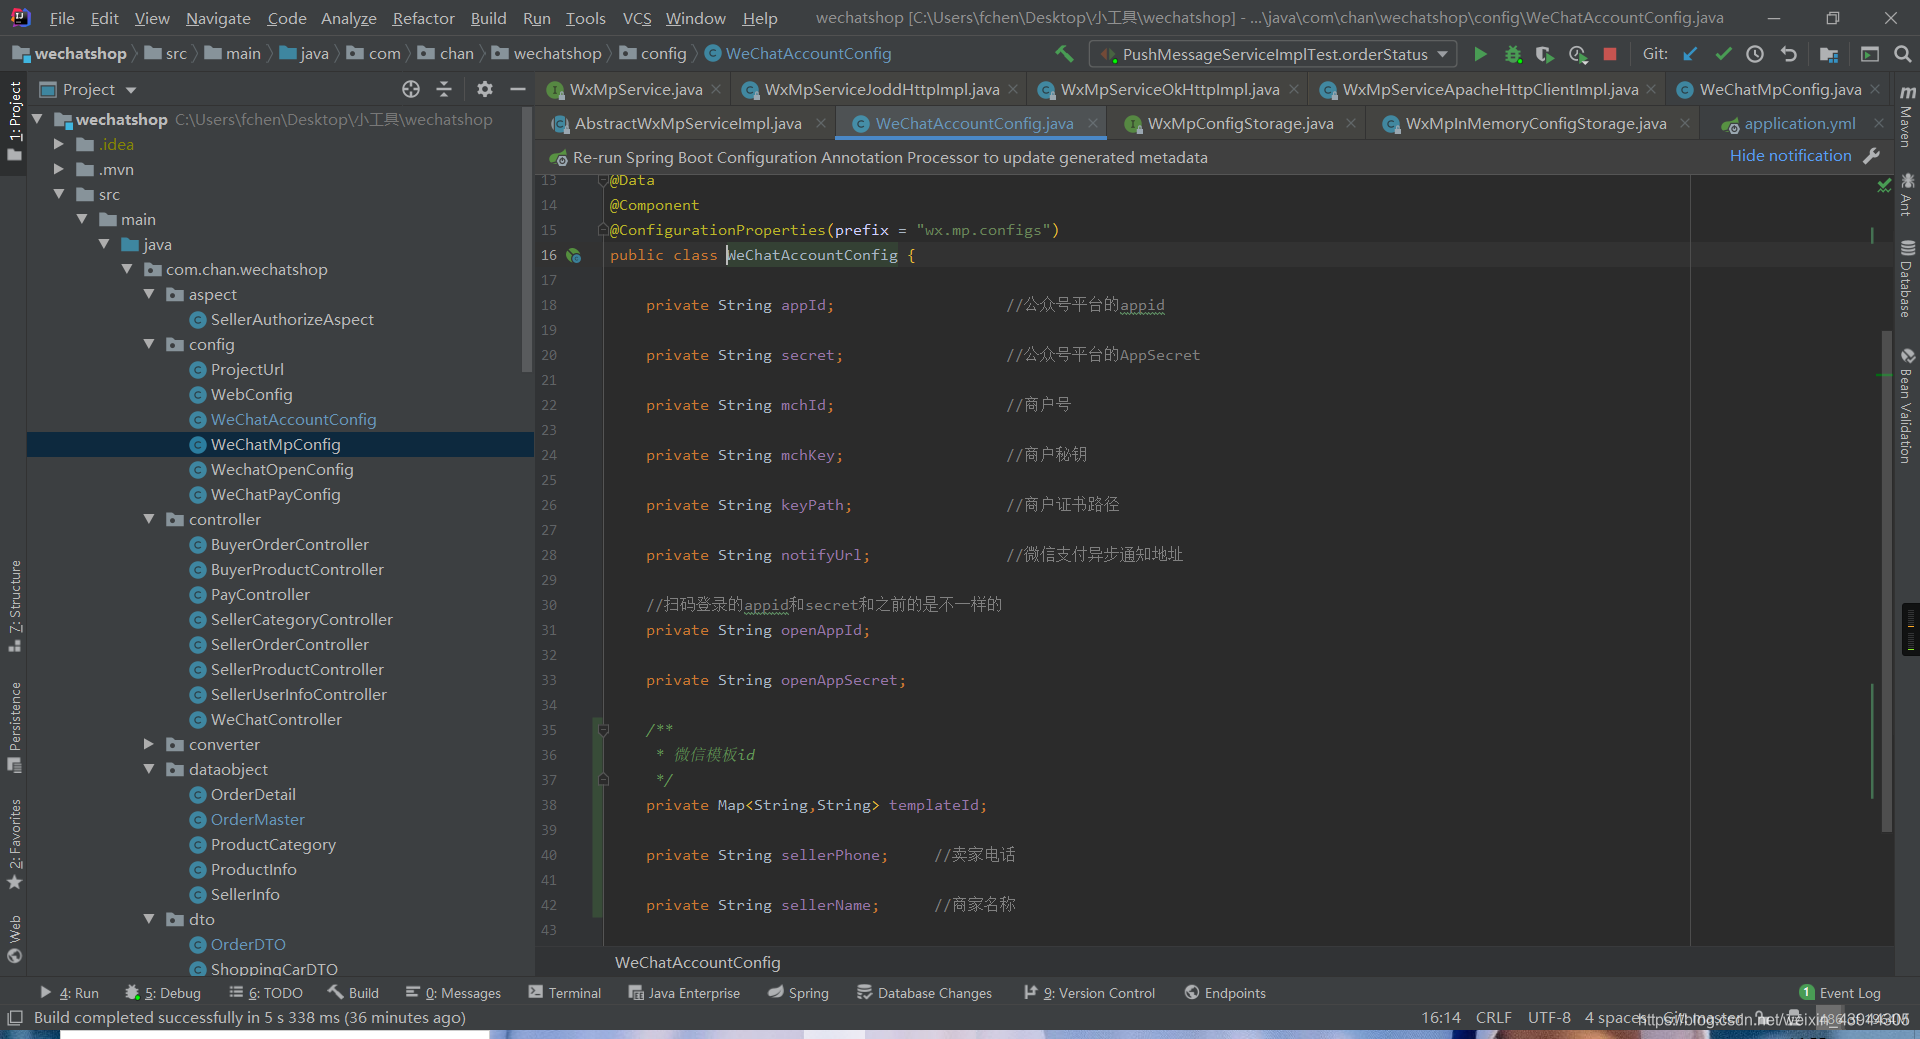The width and height of the screenshot is (1920, 1039).
Task: Open the Version Control tool window
Action: point(1089,993)
